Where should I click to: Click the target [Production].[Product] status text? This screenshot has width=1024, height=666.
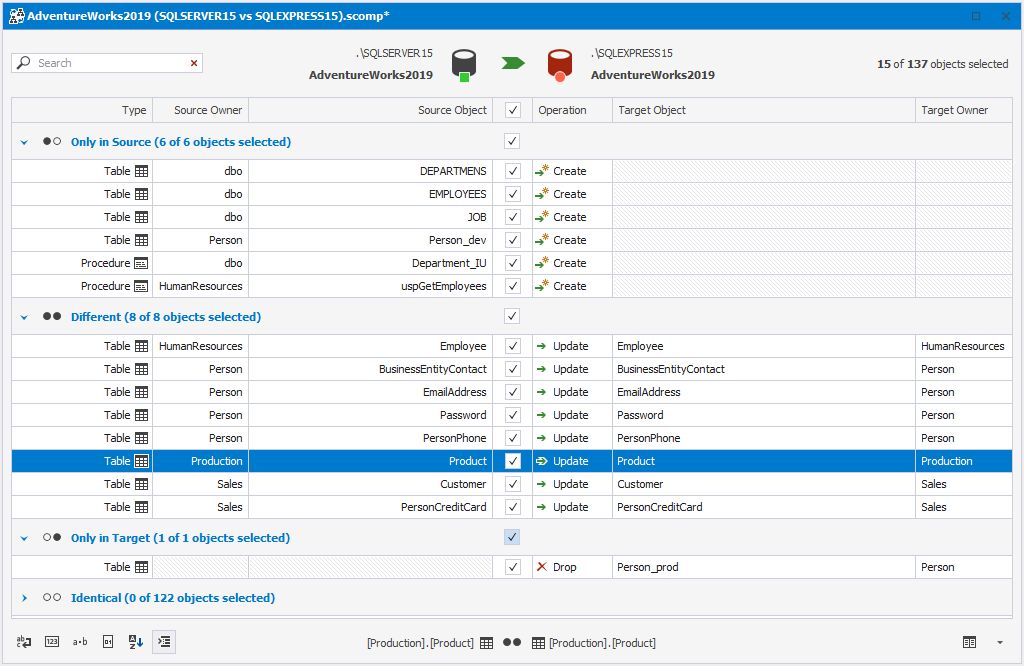tap(602, 643)
